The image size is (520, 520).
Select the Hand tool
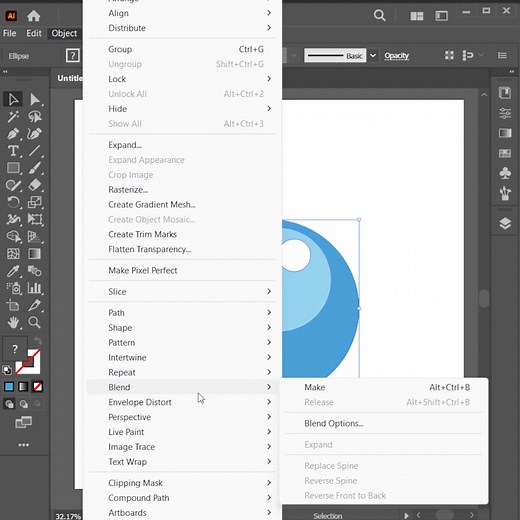[13, 322]
